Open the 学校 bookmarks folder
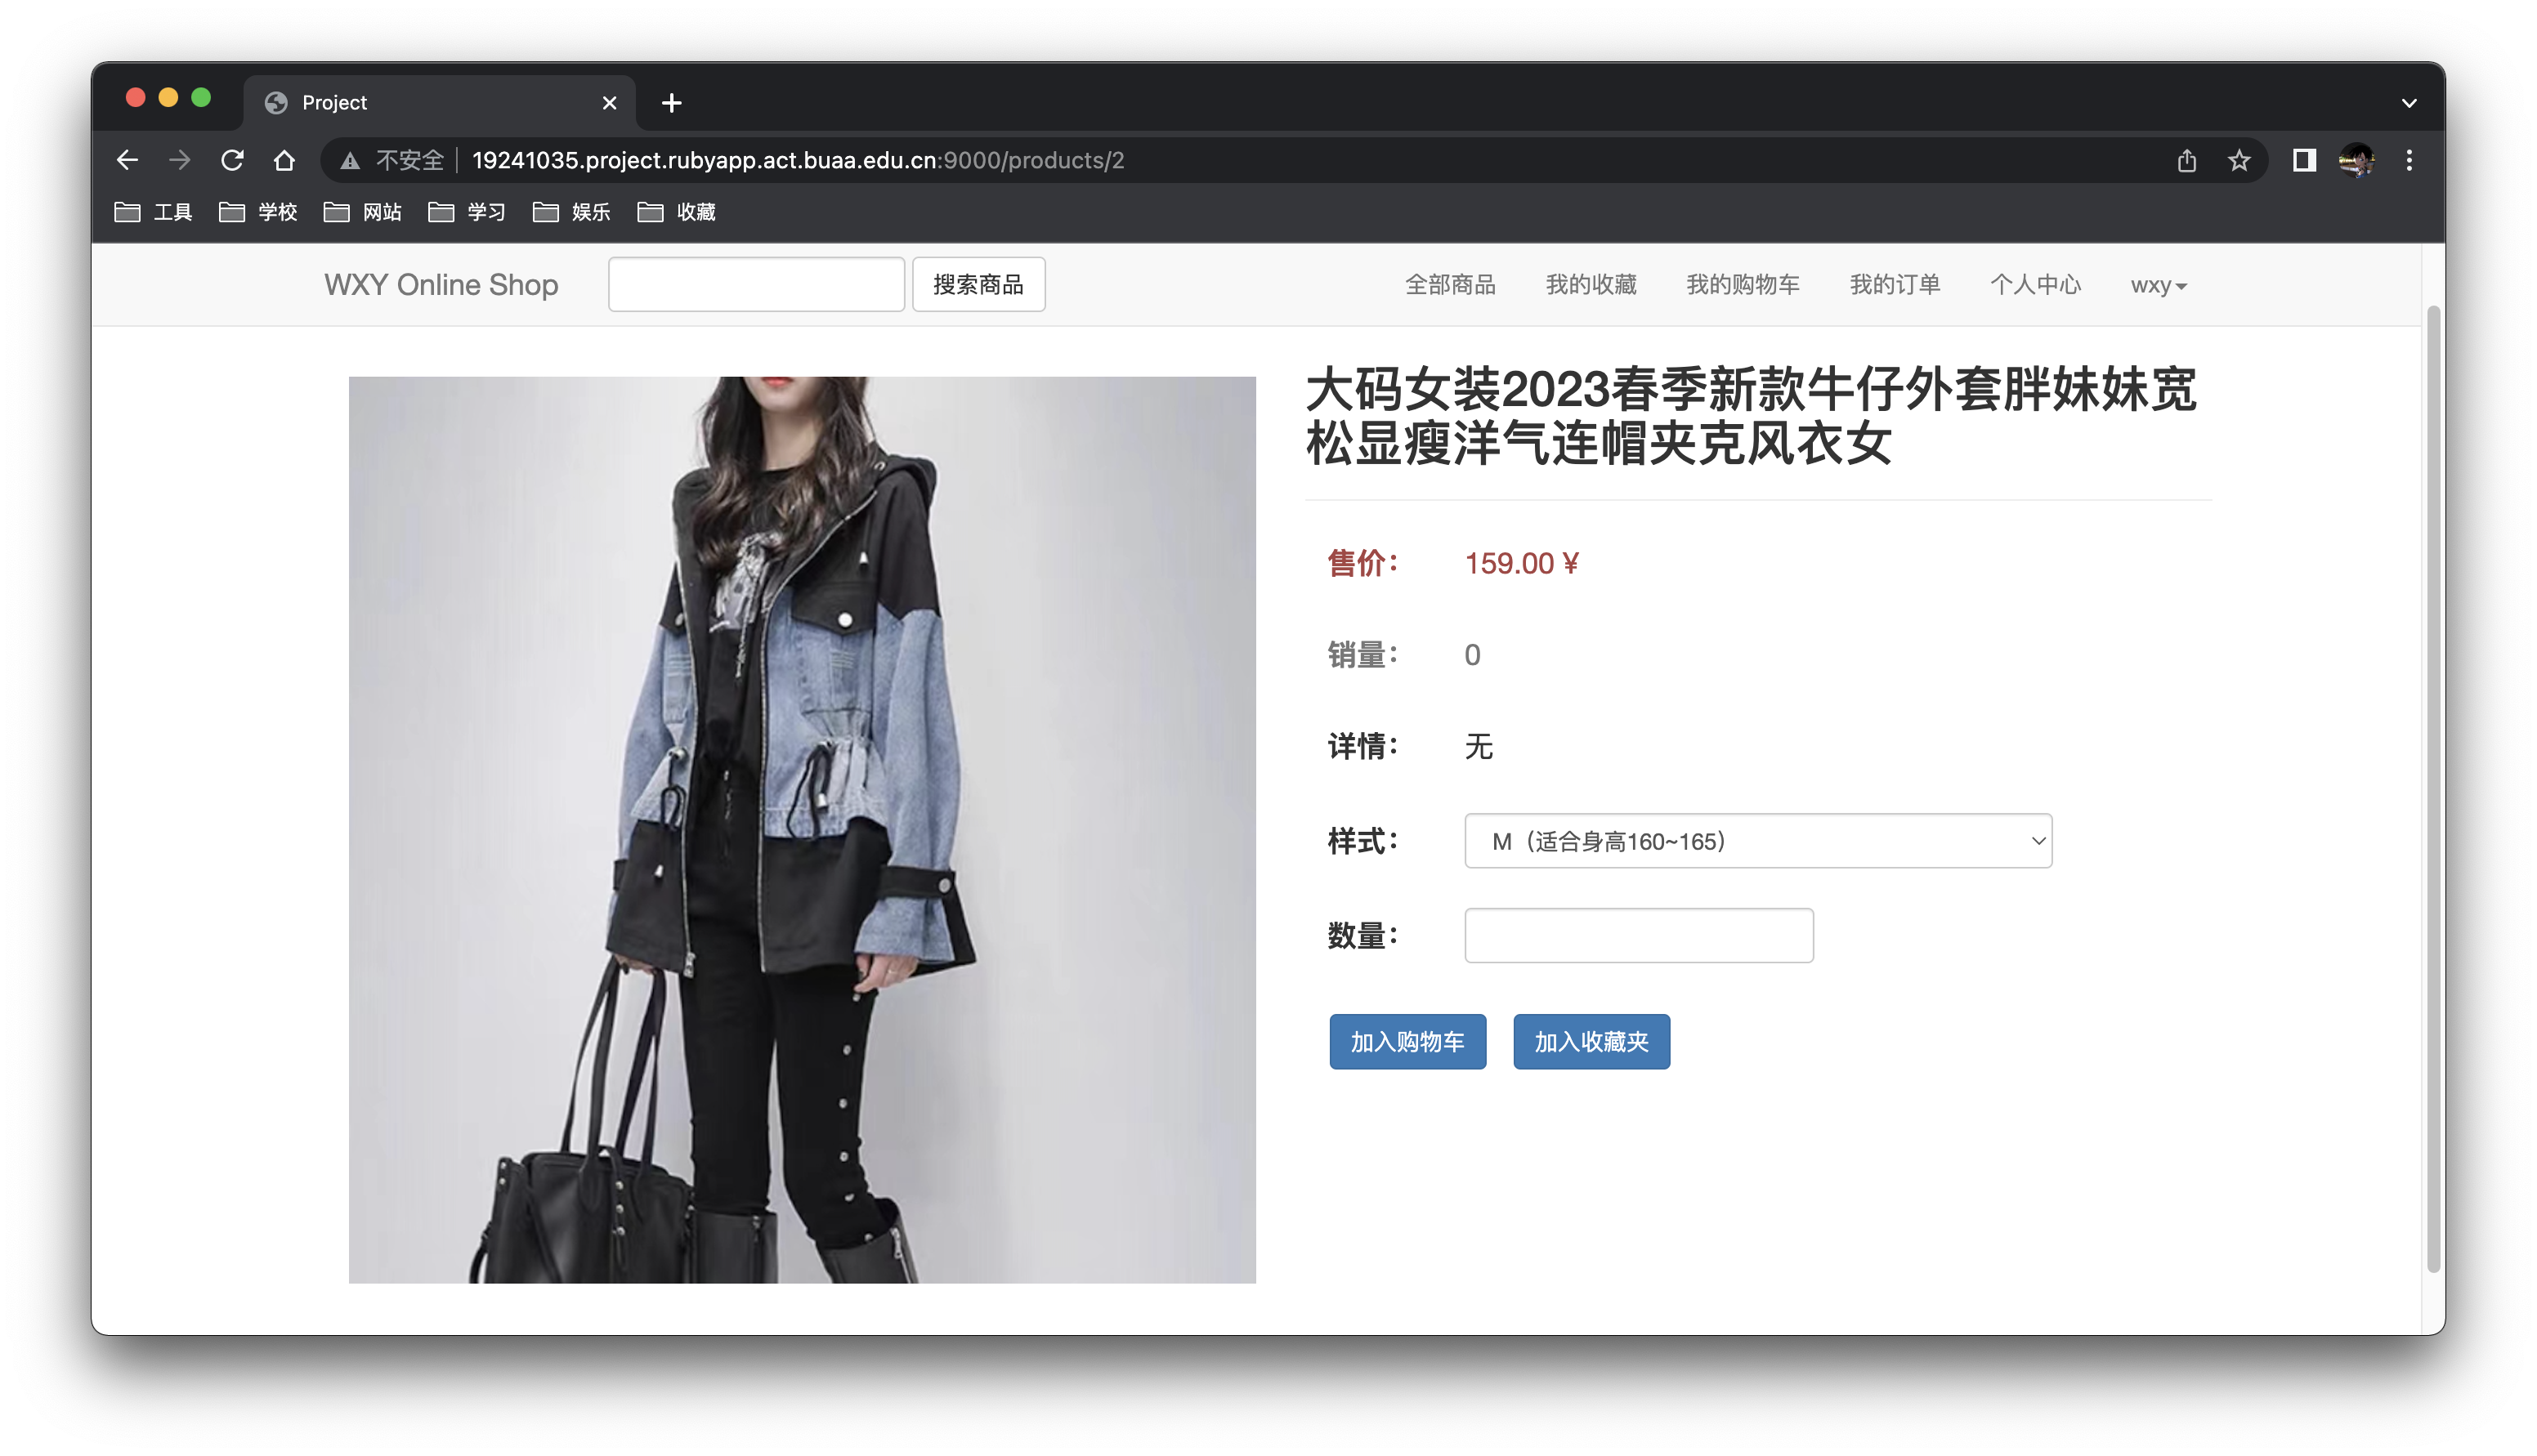 point(258,212)
